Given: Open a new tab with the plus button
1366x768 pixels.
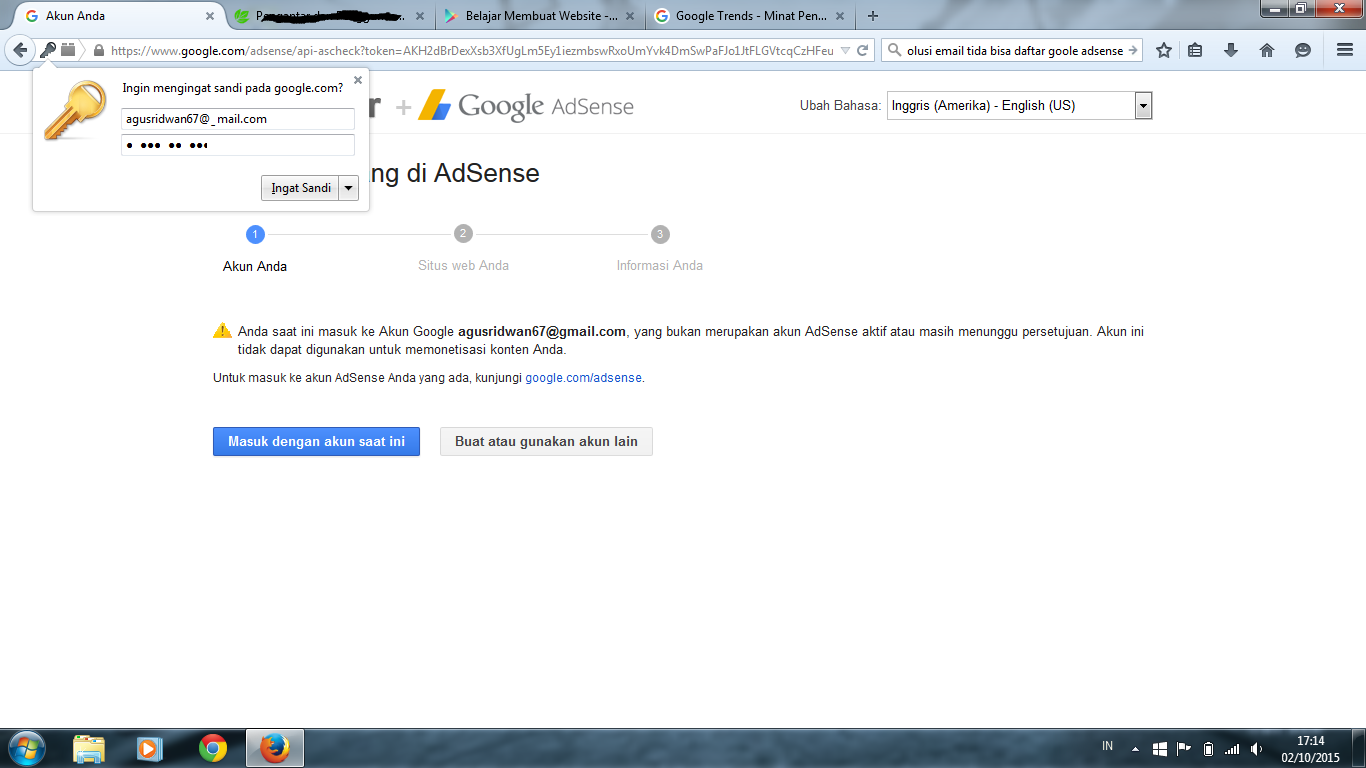Looking at the screenshot, I should [x=873, y=16].
